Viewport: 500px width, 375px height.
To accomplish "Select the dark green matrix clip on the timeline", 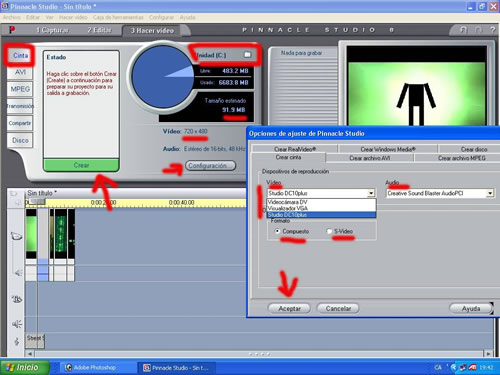I will pyautogui.click(x=60, y=233).
